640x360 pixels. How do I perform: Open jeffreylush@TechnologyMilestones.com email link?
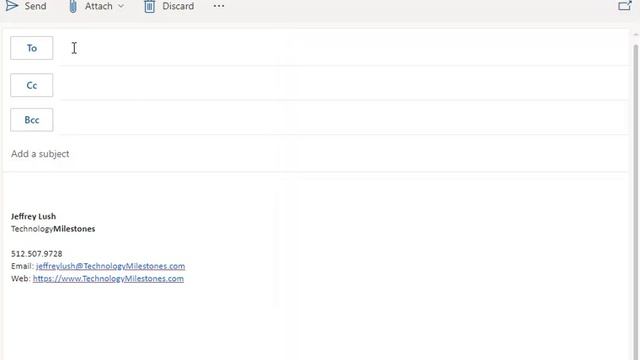pyautogui.click(x=110, y=266)
